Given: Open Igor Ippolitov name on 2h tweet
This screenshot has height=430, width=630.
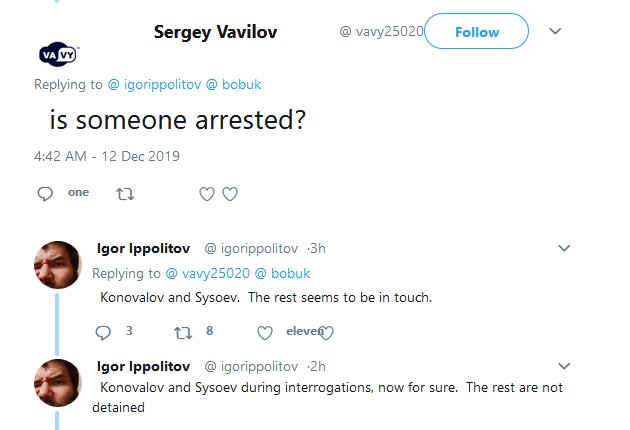Looking at the screenshot, I should [145, 365].
